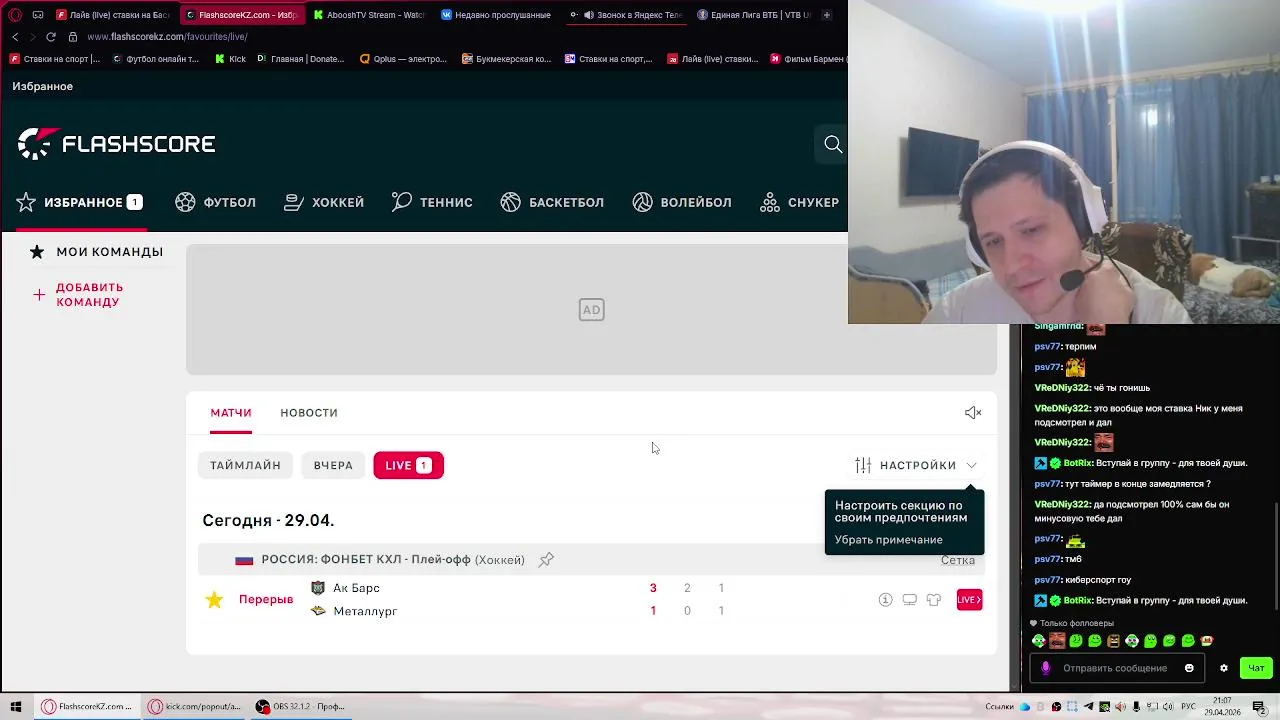This screenshot has width=1280, height=720.
Task: Switch to FlashscoreKZ taskbar window
Action: (86, 707)
